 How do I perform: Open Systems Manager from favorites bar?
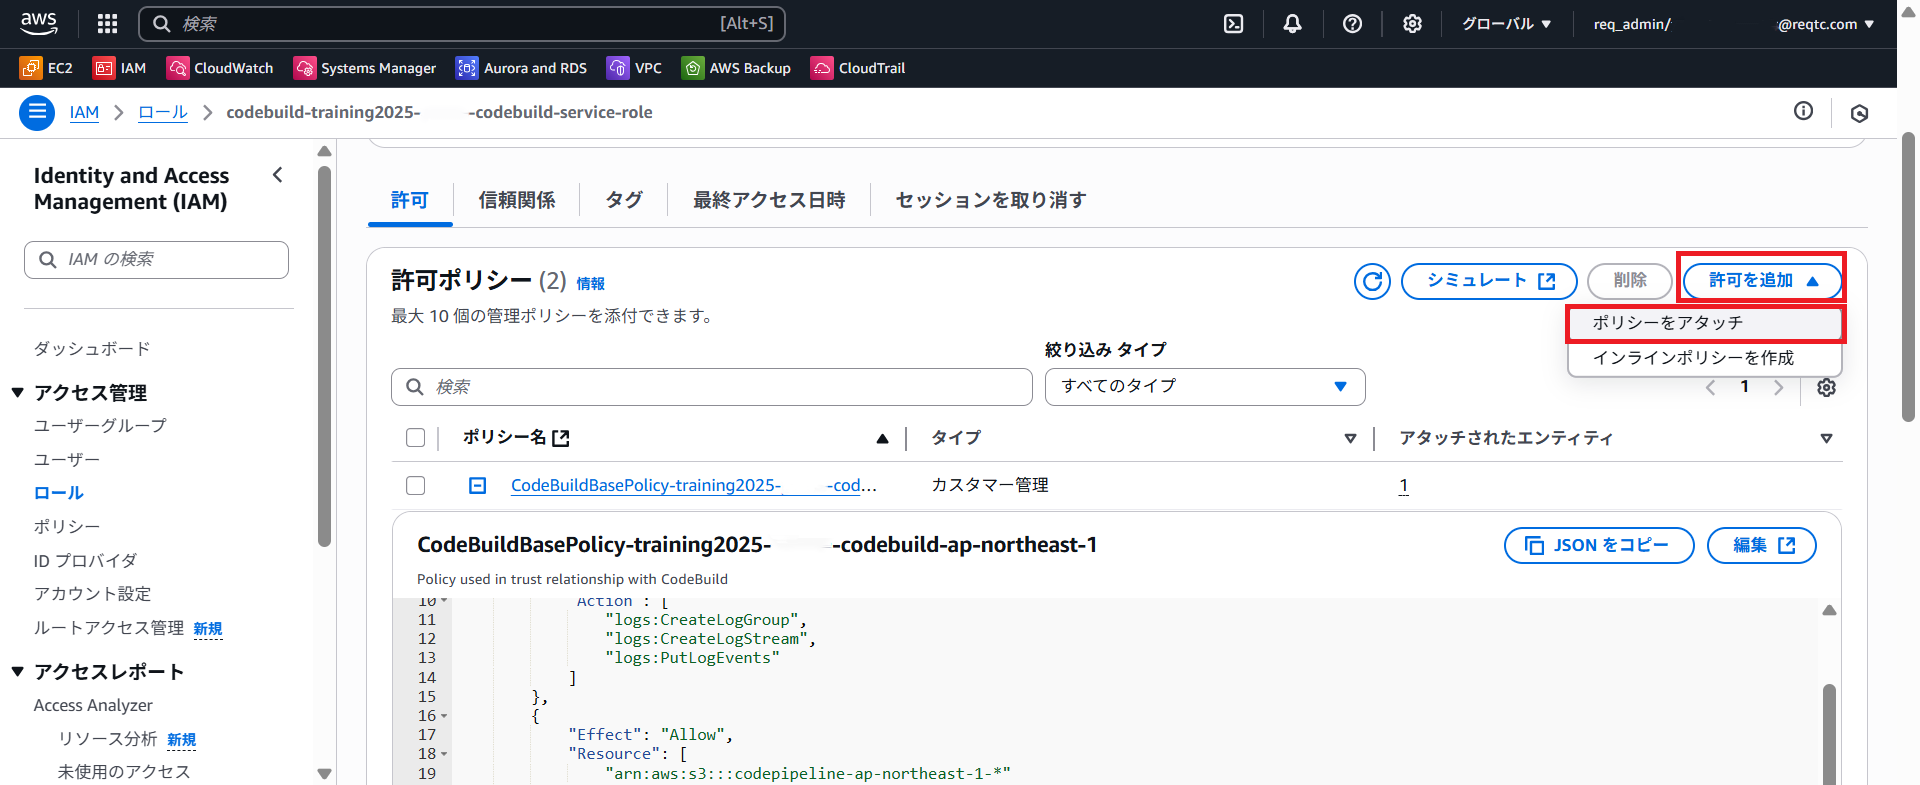[365, 68]
